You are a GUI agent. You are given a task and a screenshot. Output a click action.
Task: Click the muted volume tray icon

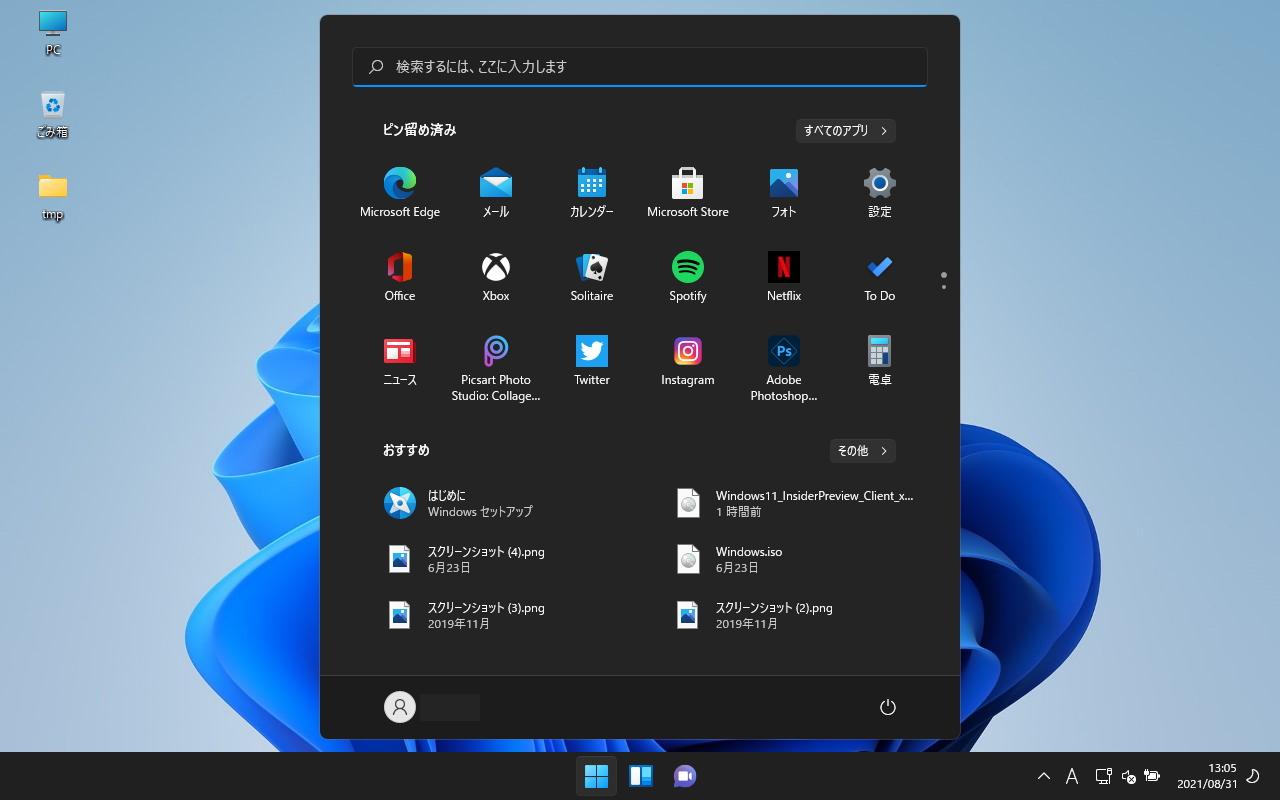point(1129,776)
